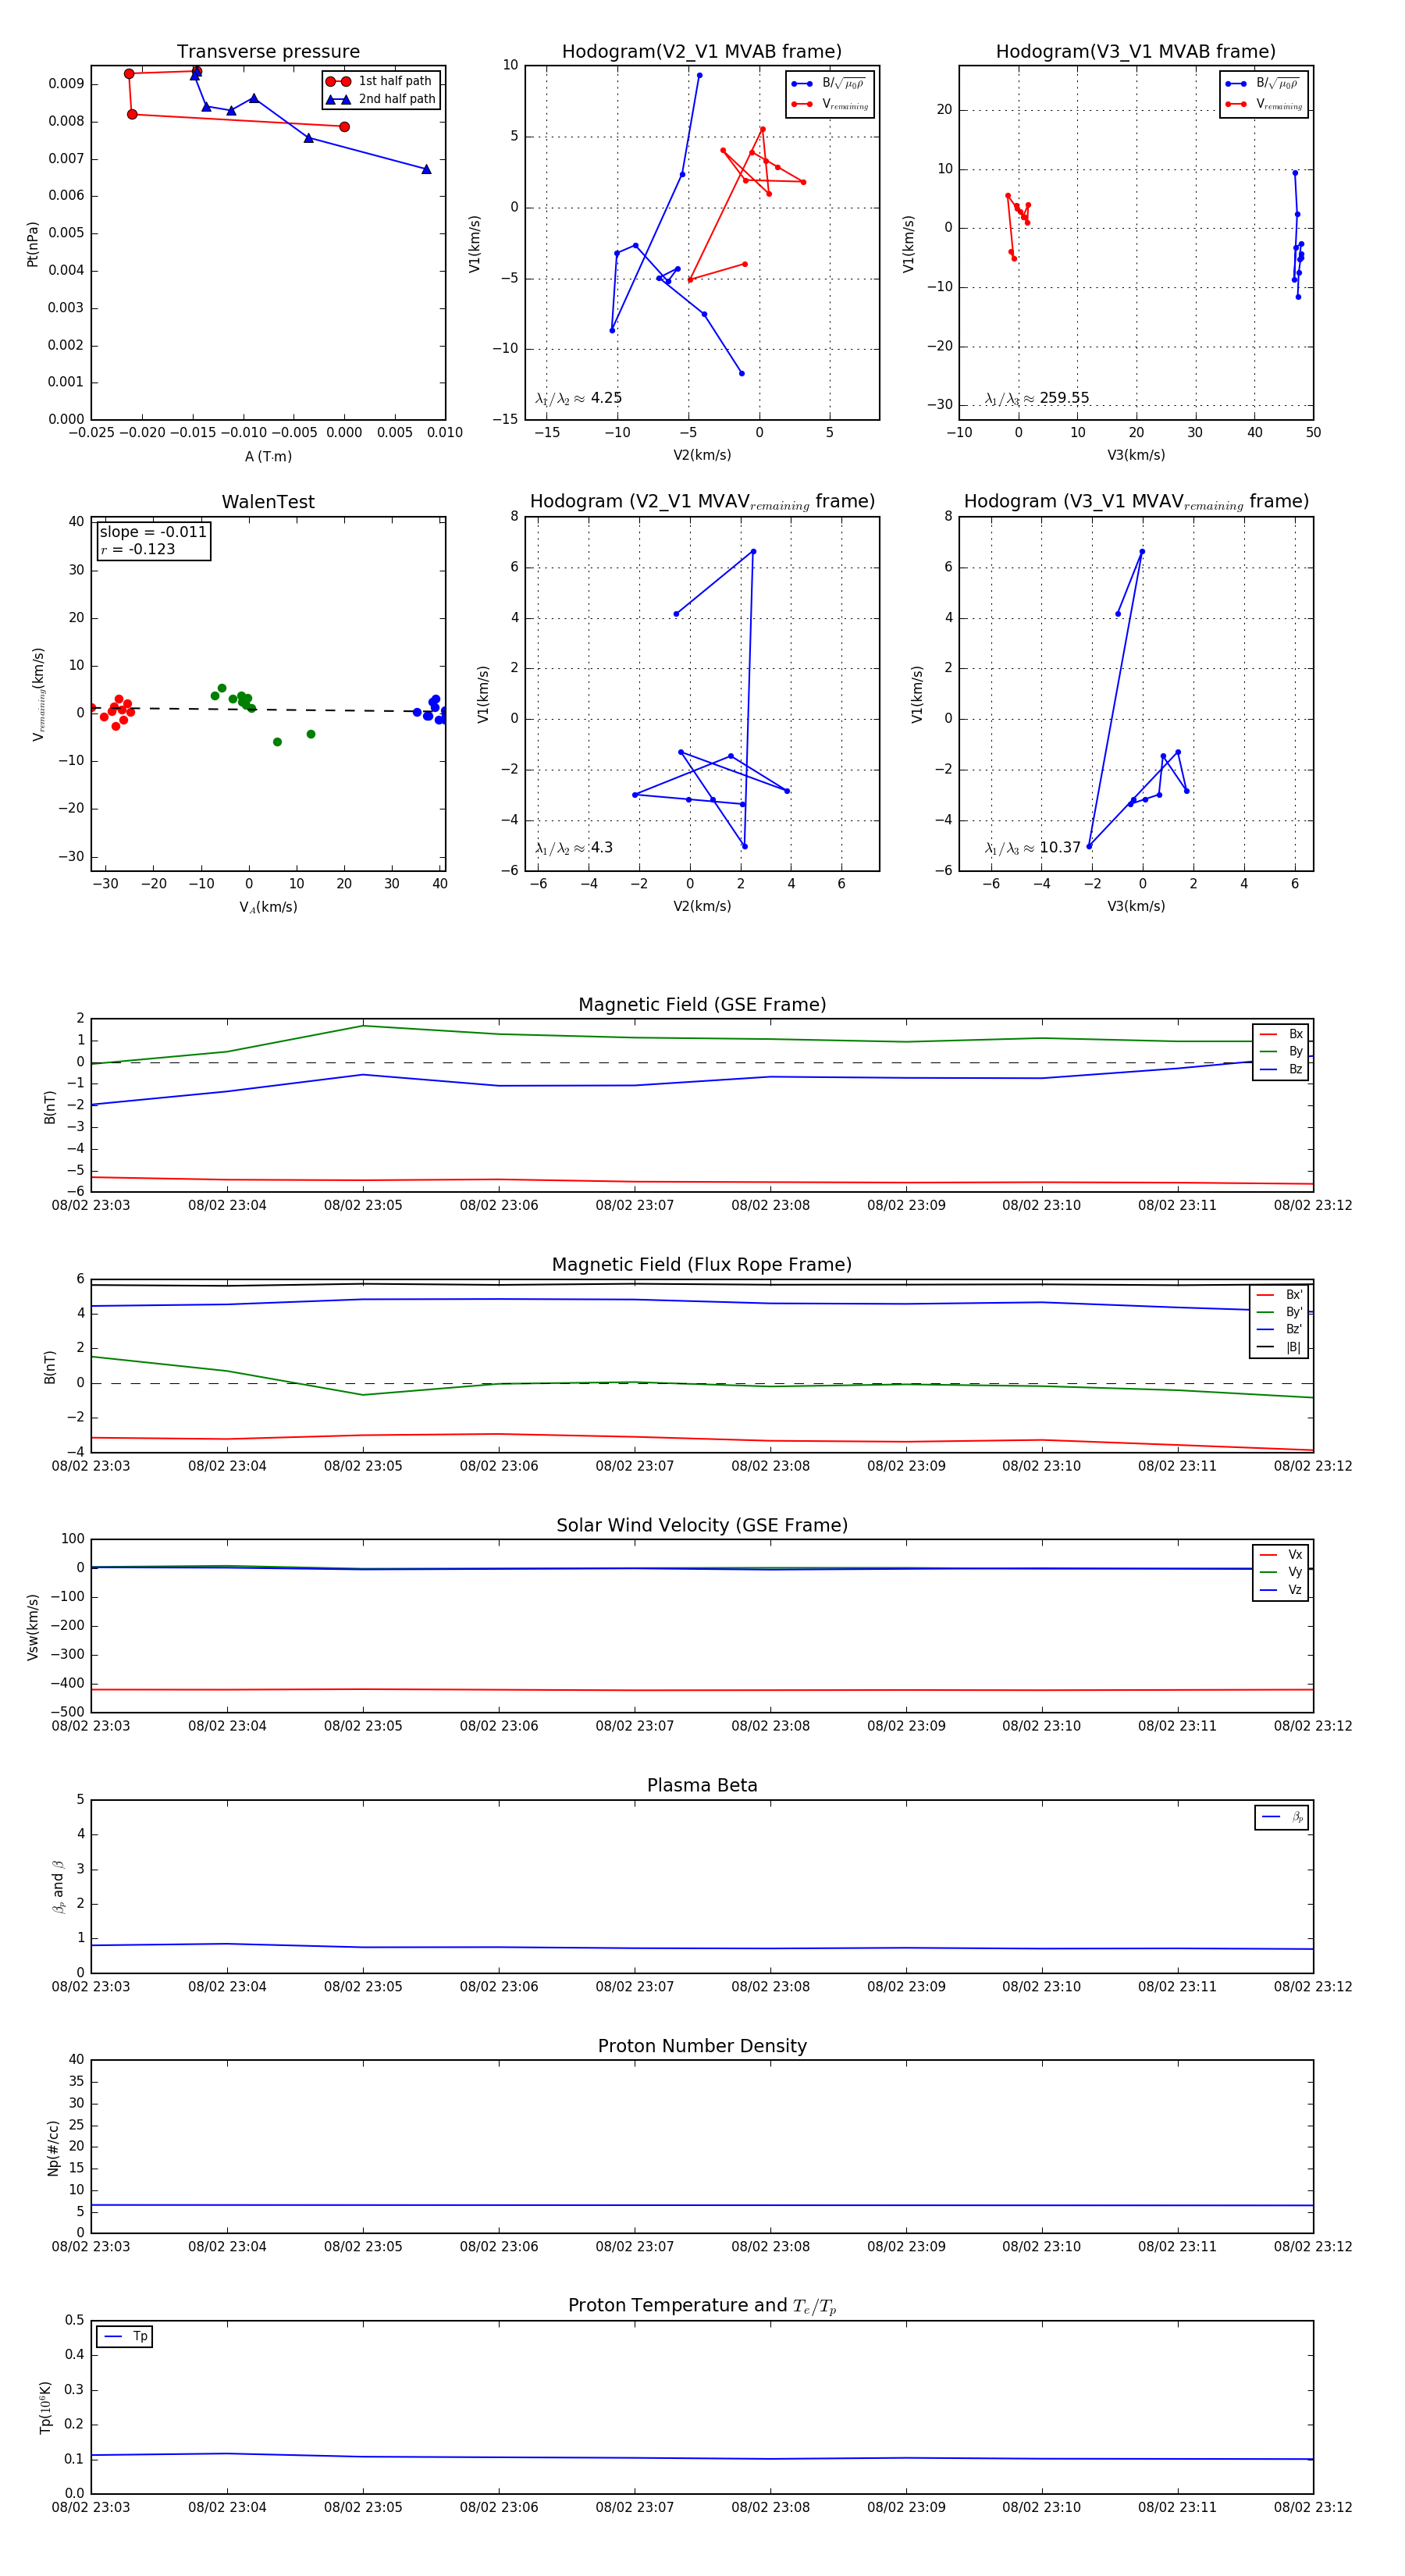The image size is (1405, 2576).
Task: Click the "Plasma Beta" plot title
Action: [702, 1785]
